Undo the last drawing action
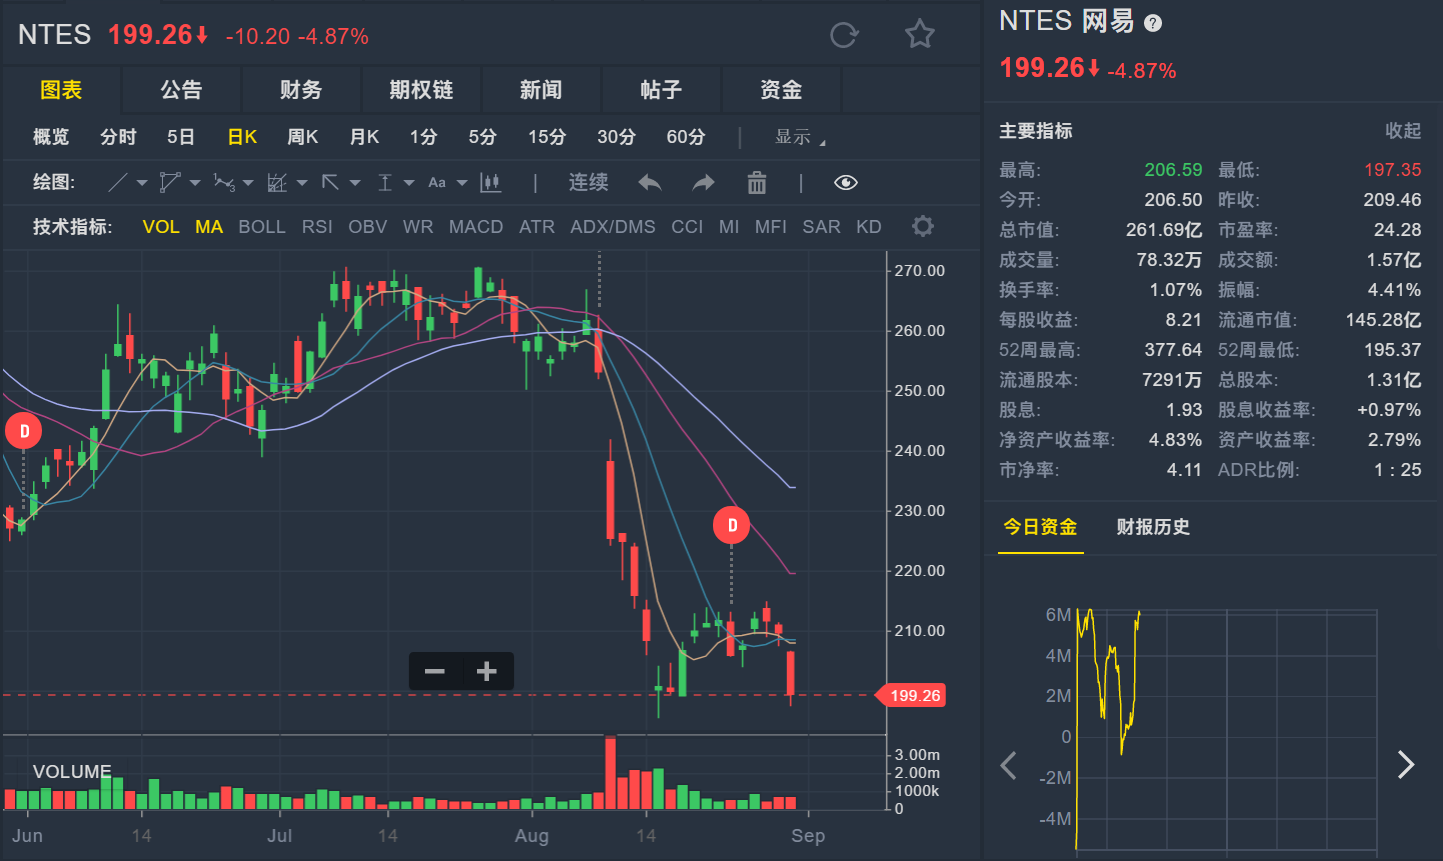1443x861 pixels. 650,183
